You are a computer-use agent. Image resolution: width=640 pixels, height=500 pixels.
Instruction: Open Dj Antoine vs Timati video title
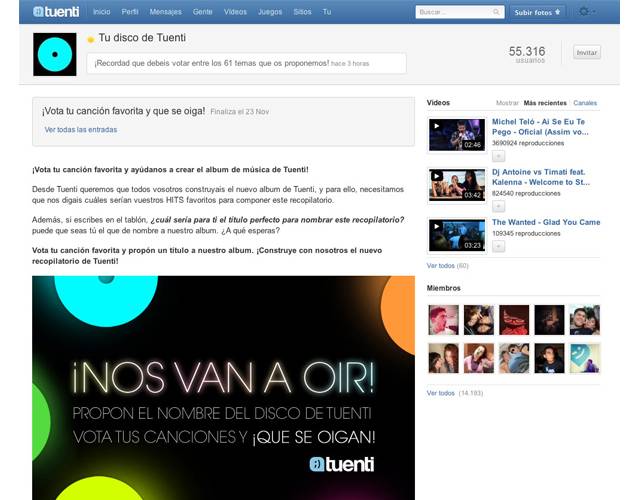coord(541,177)
